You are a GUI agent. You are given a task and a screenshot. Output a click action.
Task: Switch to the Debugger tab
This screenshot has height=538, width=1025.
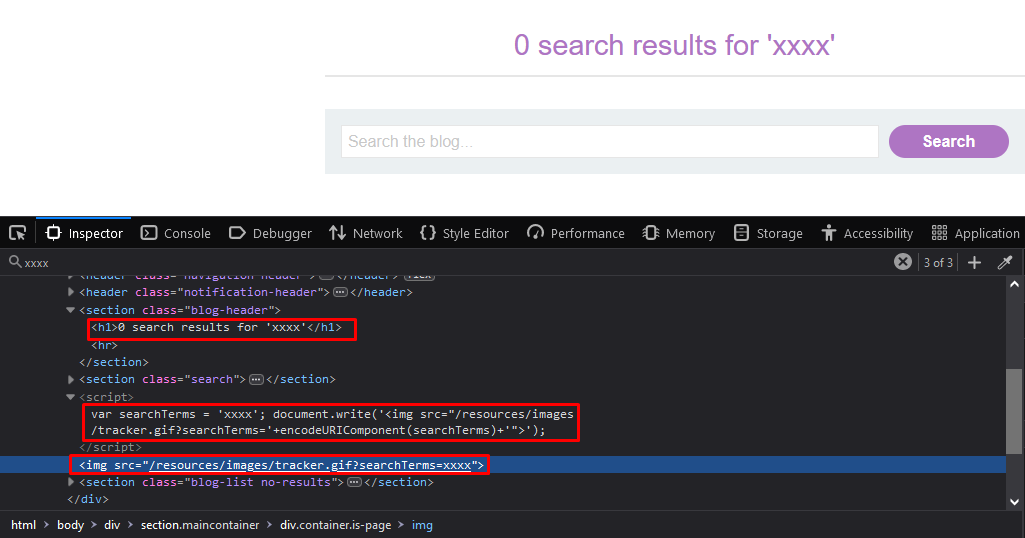coord(270,233)
